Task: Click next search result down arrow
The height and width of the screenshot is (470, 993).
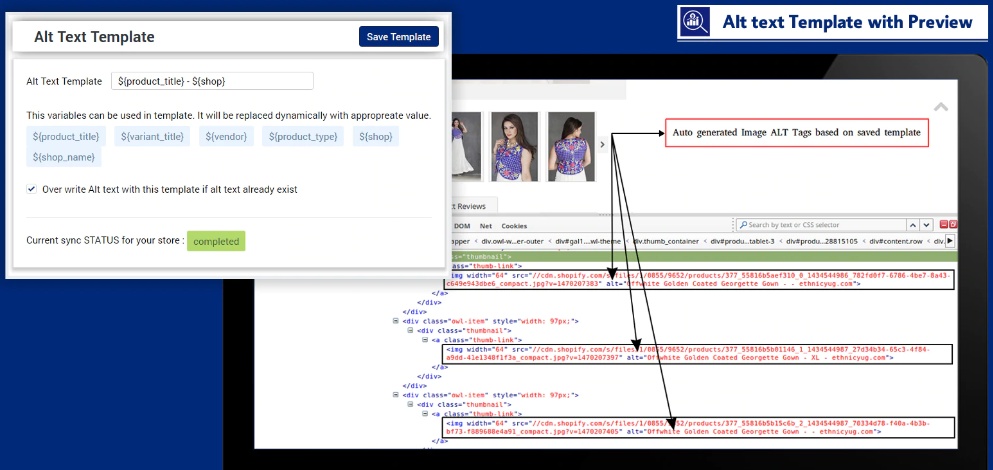Action: point(928,225)
